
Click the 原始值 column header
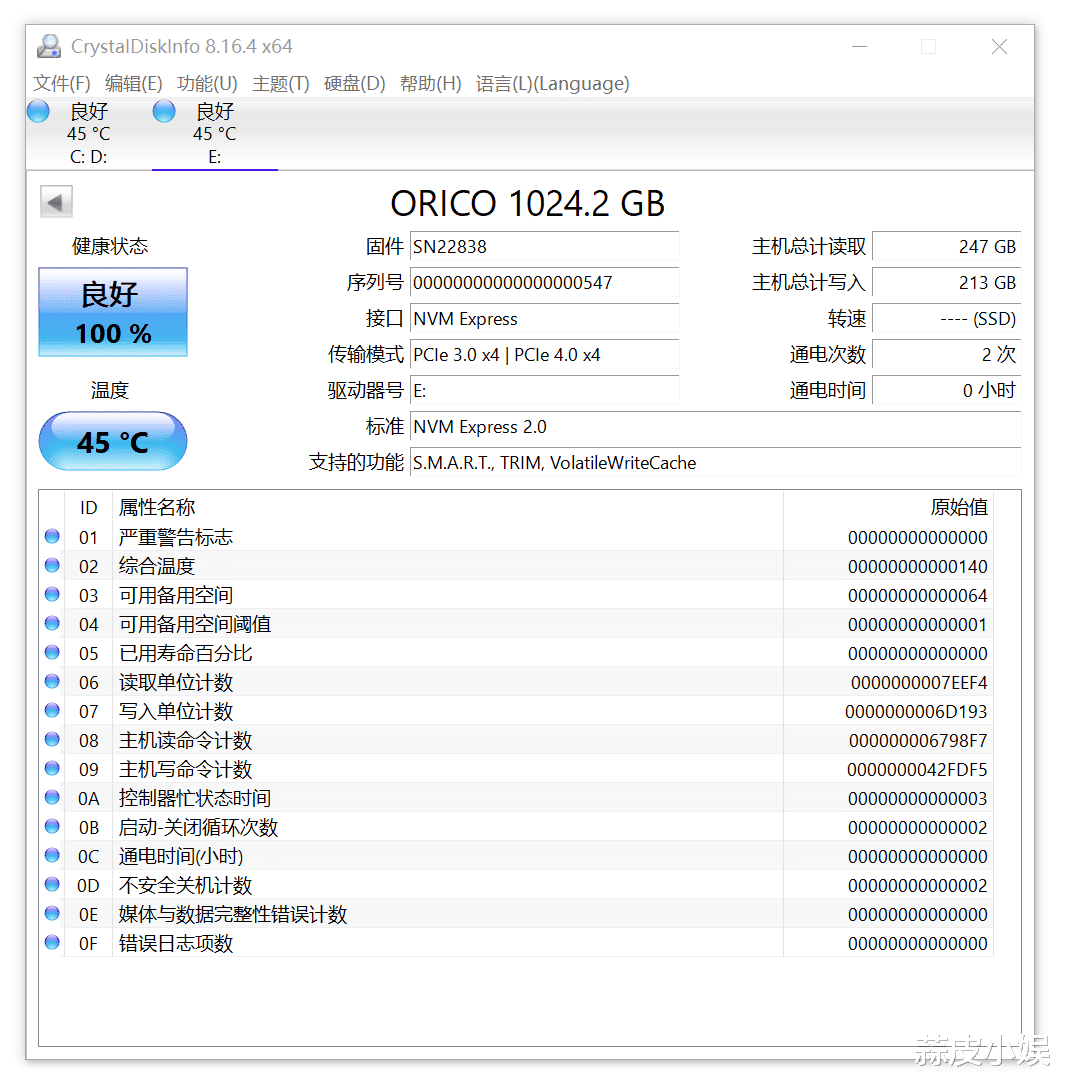889,507
